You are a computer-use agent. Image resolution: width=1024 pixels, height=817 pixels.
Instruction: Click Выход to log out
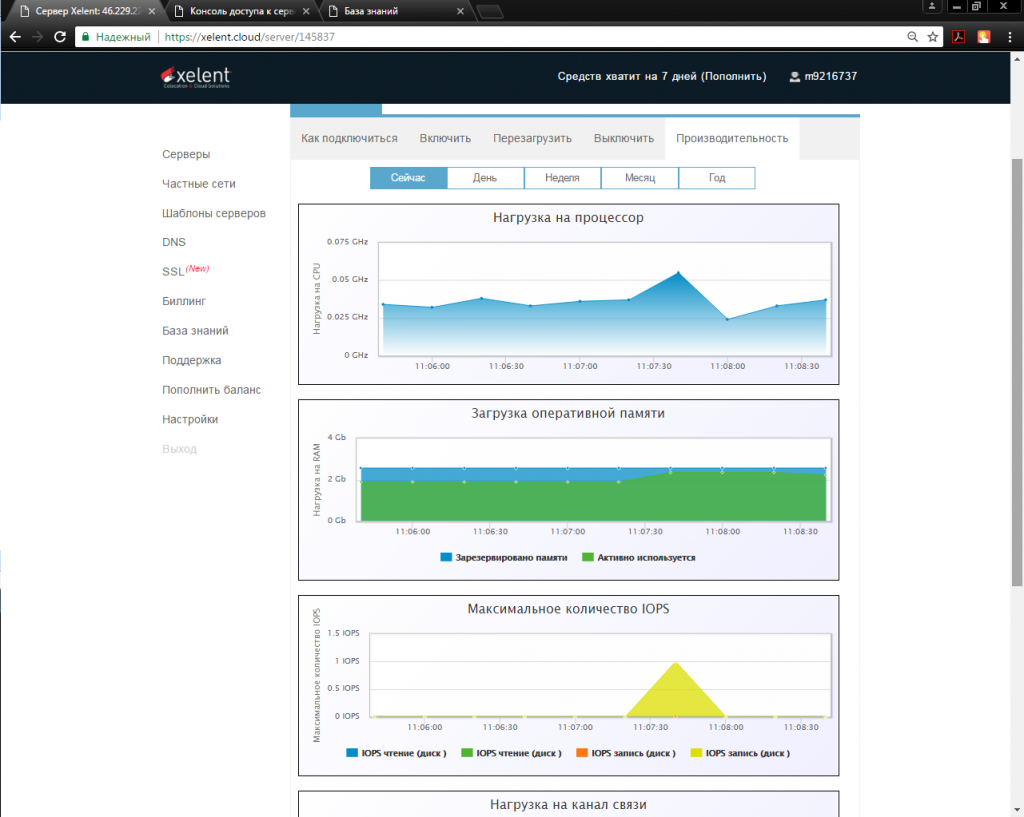(179, 449)
